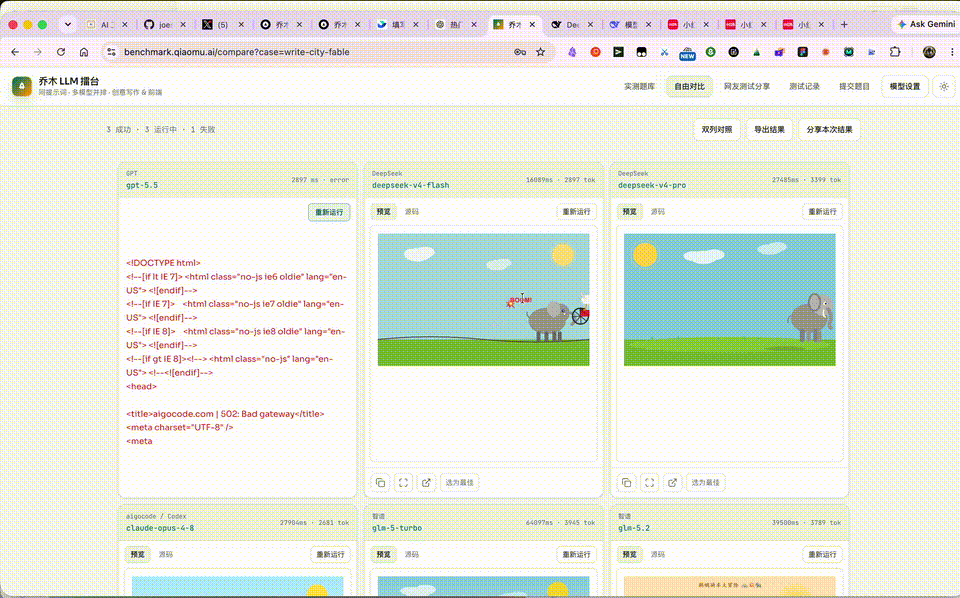Open 实测题库 in the top navigation
The image size is (960, 598).
pos(639,86)
